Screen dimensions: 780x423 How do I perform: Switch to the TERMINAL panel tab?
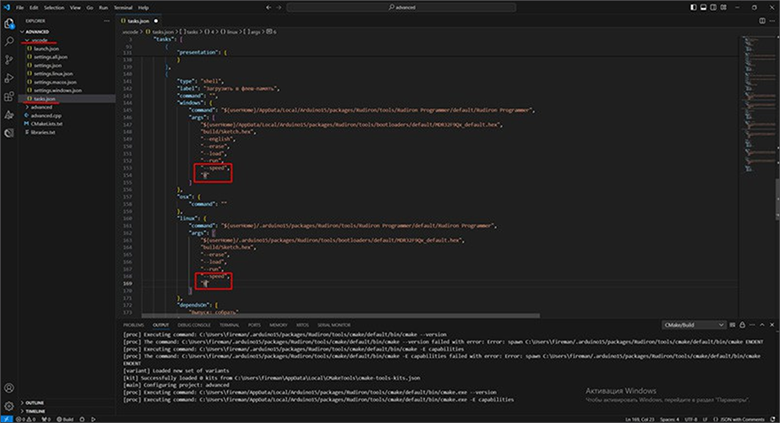[x=229, y=325]
